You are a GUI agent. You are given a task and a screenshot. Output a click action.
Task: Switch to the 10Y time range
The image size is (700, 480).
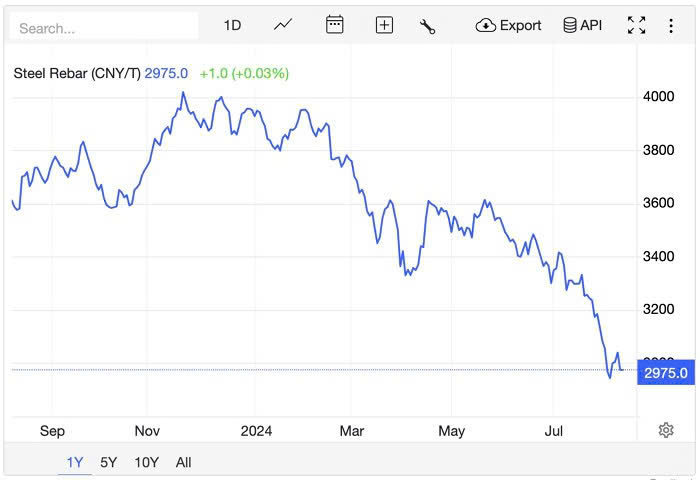point(146,462)
